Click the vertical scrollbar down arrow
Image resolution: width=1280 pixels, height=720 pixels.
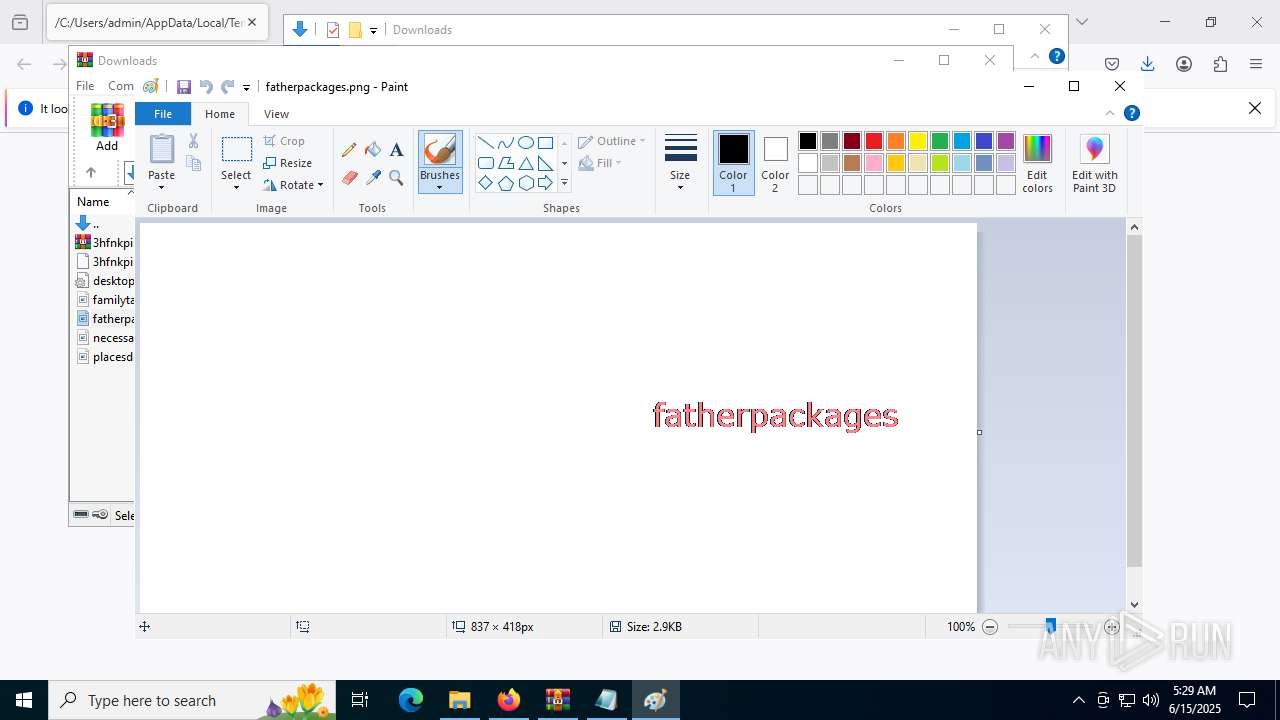point(1134,604)
